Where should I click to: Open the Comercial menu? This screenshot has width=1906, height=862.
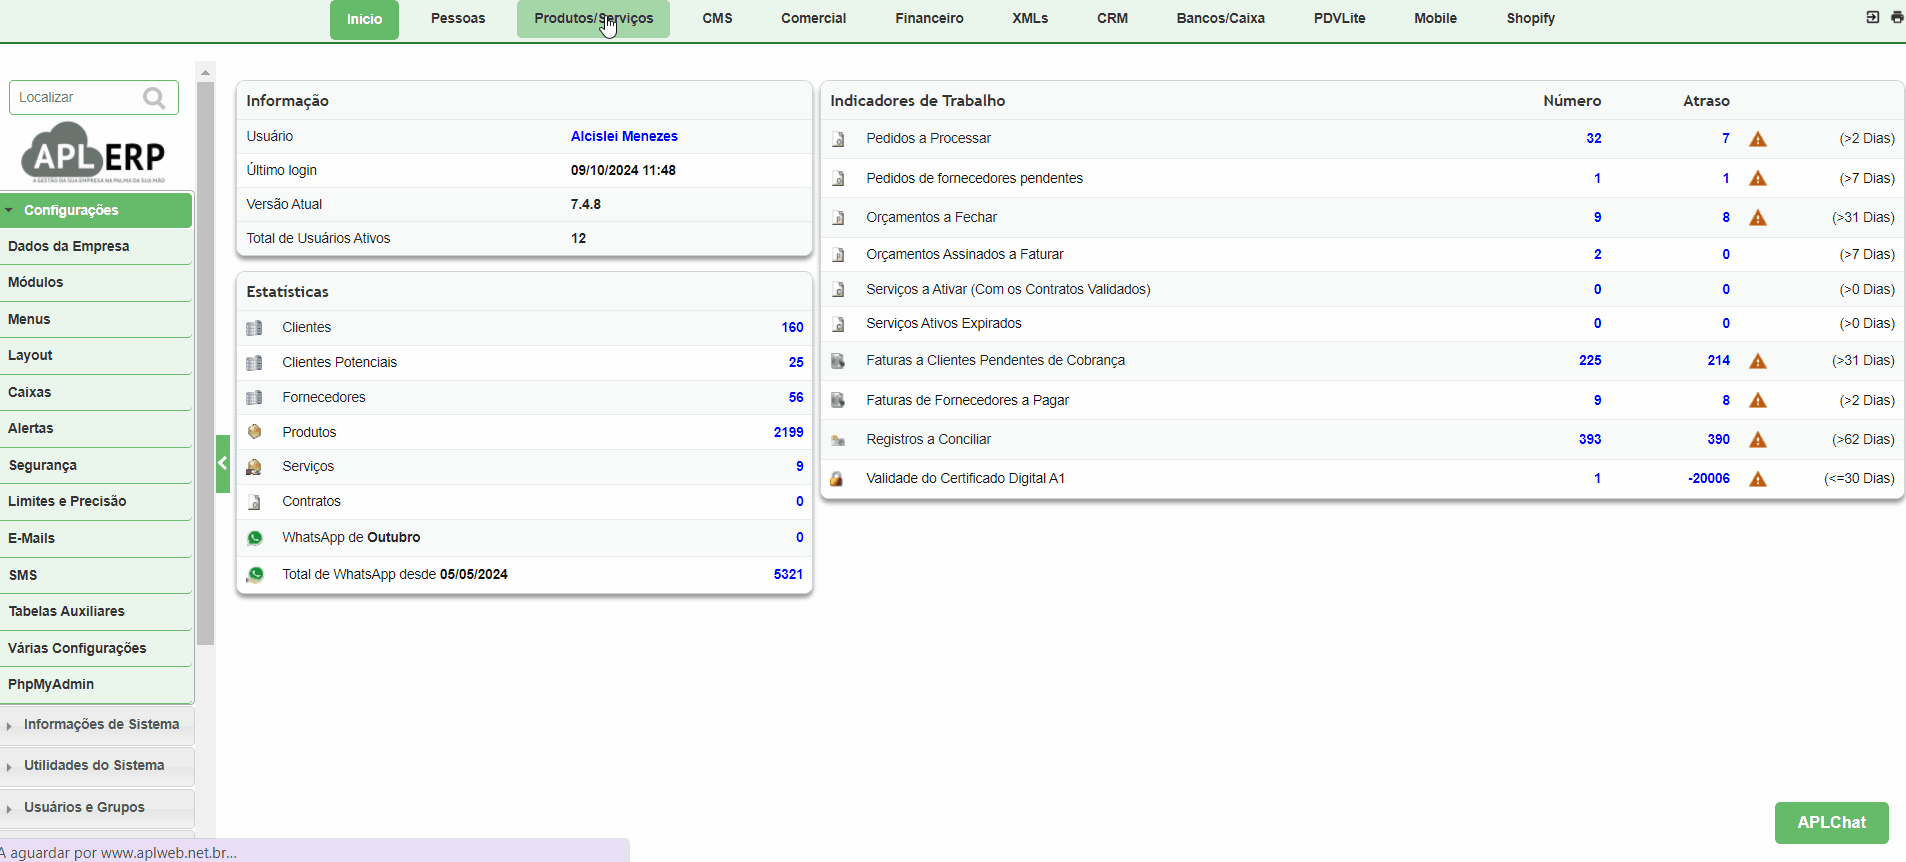click(813, 18)
